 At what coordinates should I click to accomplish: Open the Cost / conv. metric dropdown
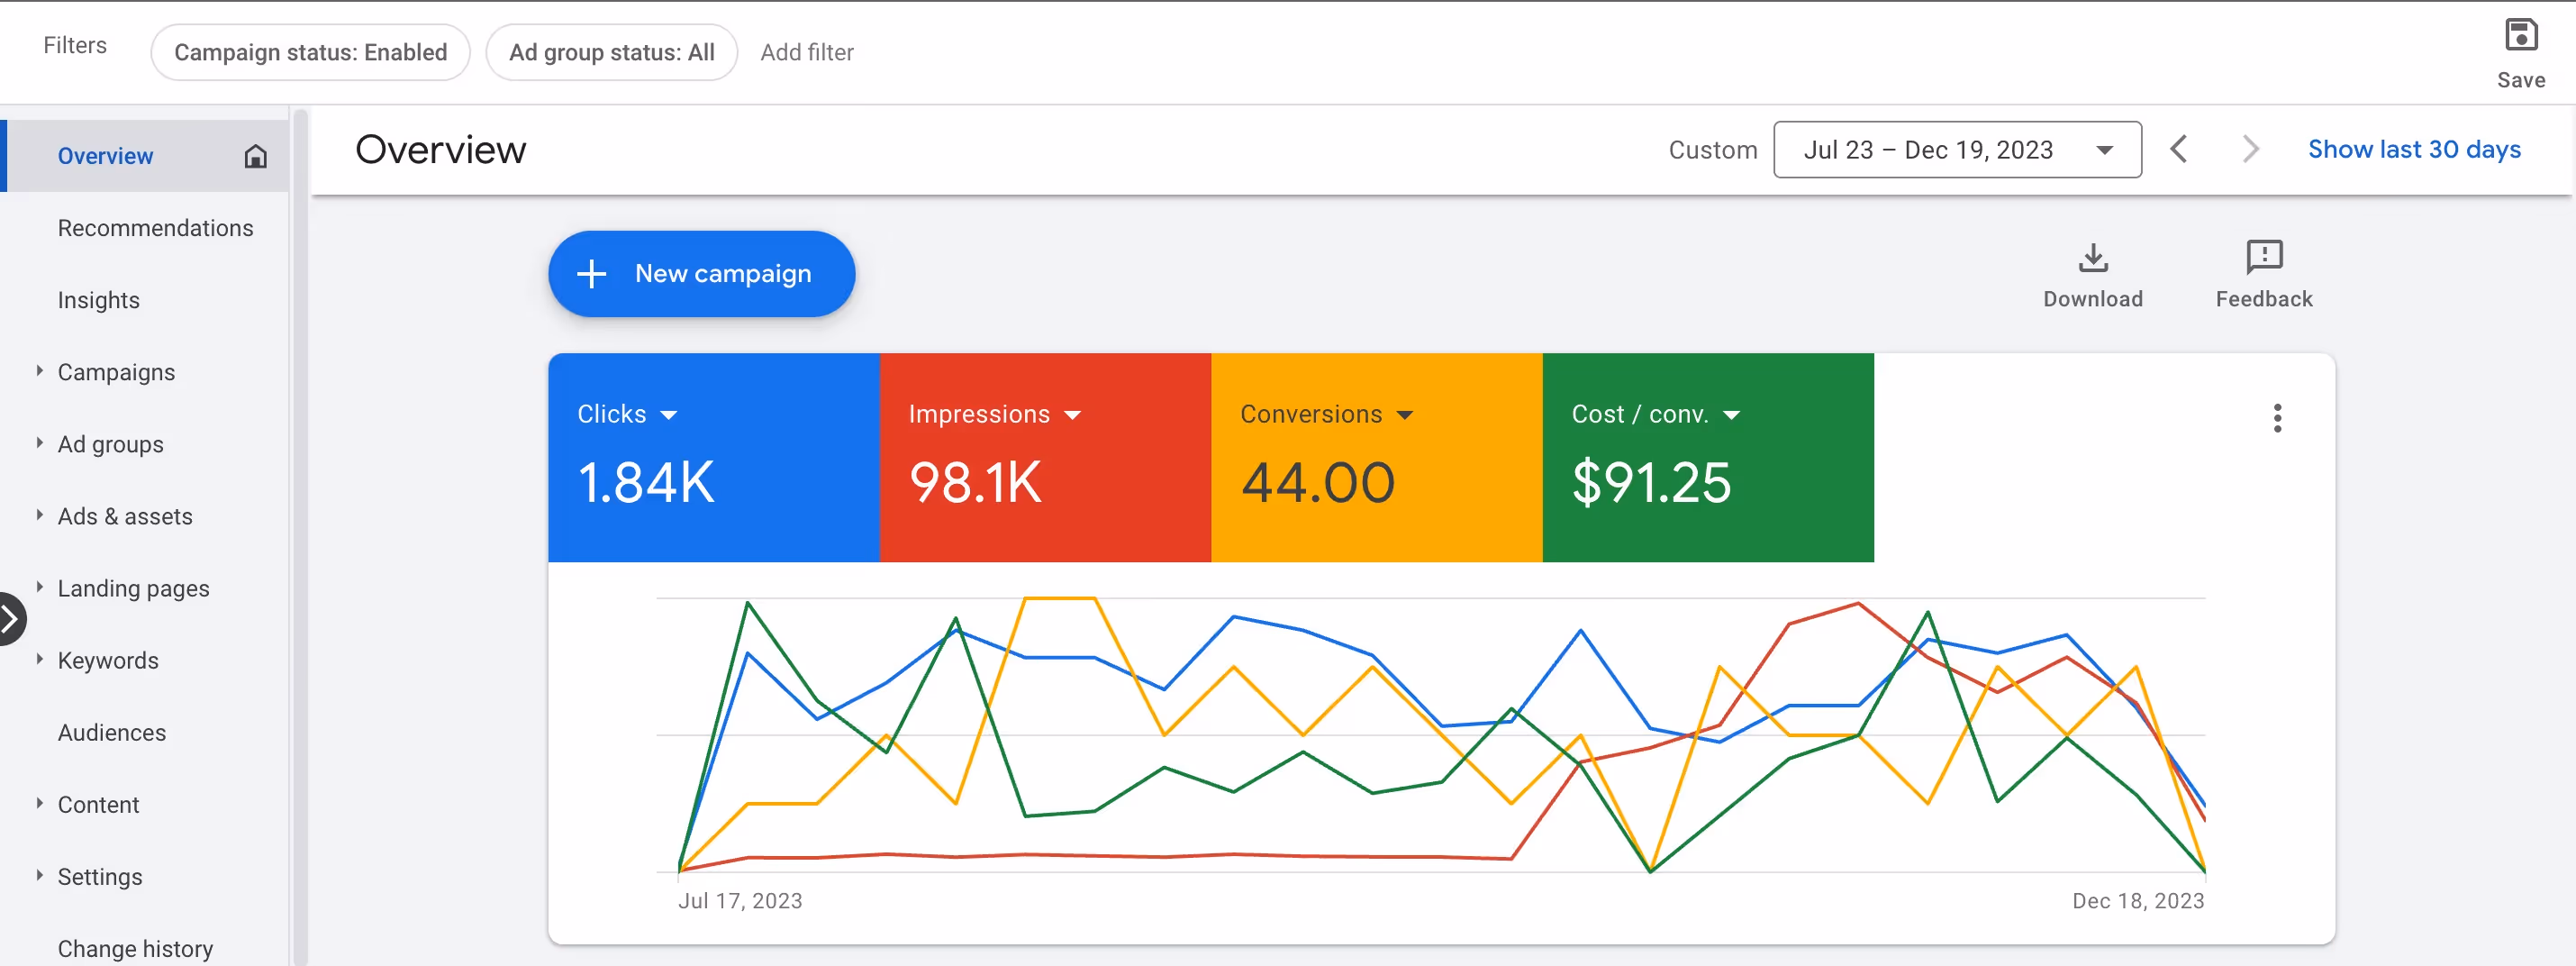pos(1732,415)
